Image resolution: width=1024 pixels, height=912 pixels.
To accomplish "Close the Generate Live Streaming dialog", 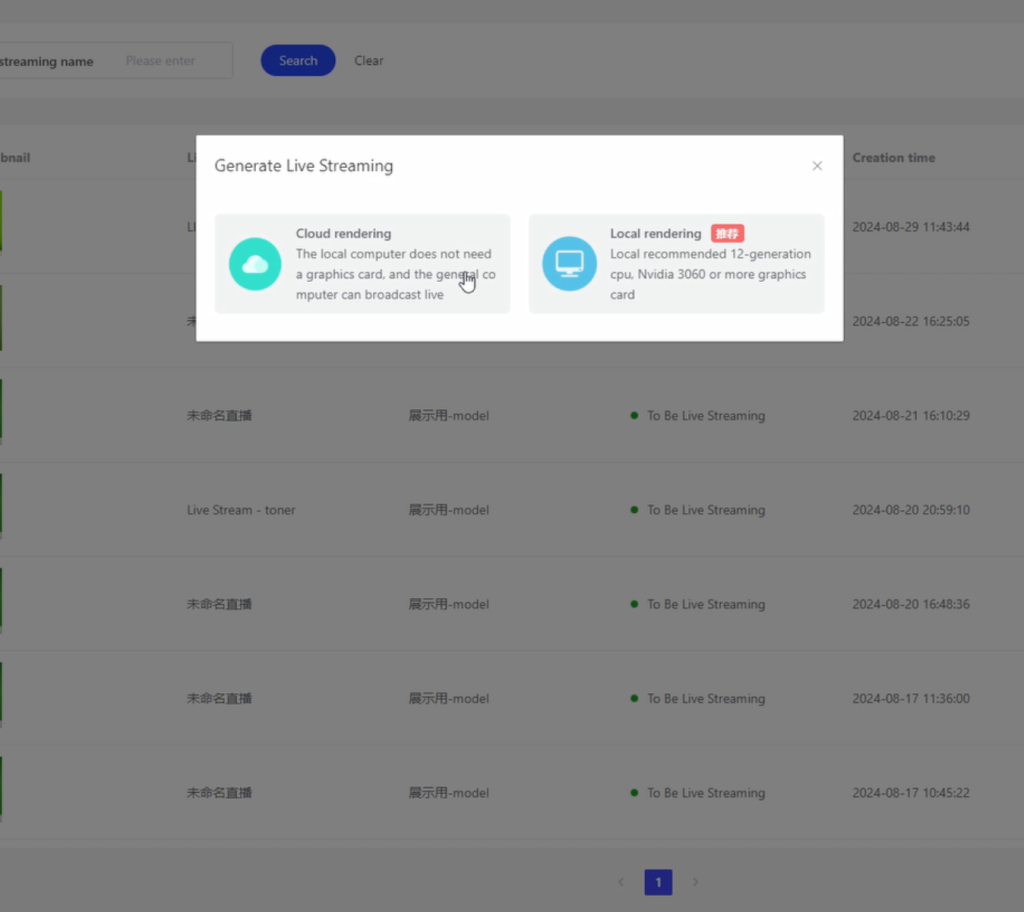I will (x=817, y=166).
